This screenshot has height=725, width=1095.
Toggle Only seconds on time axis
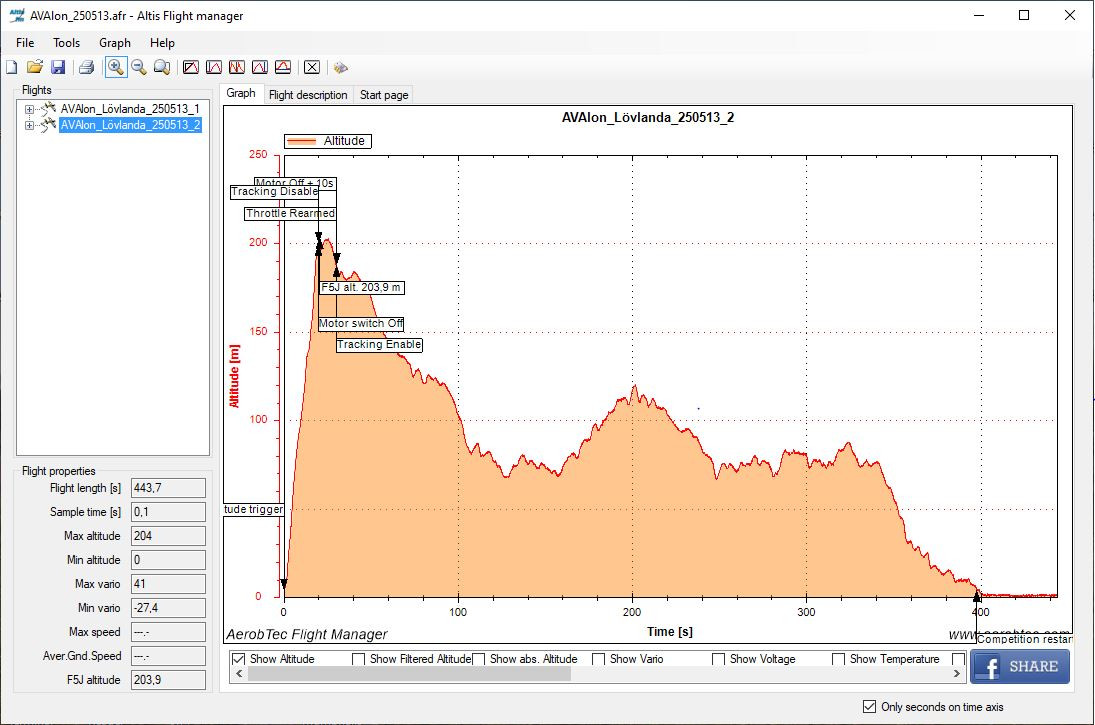tap(869, 707)
